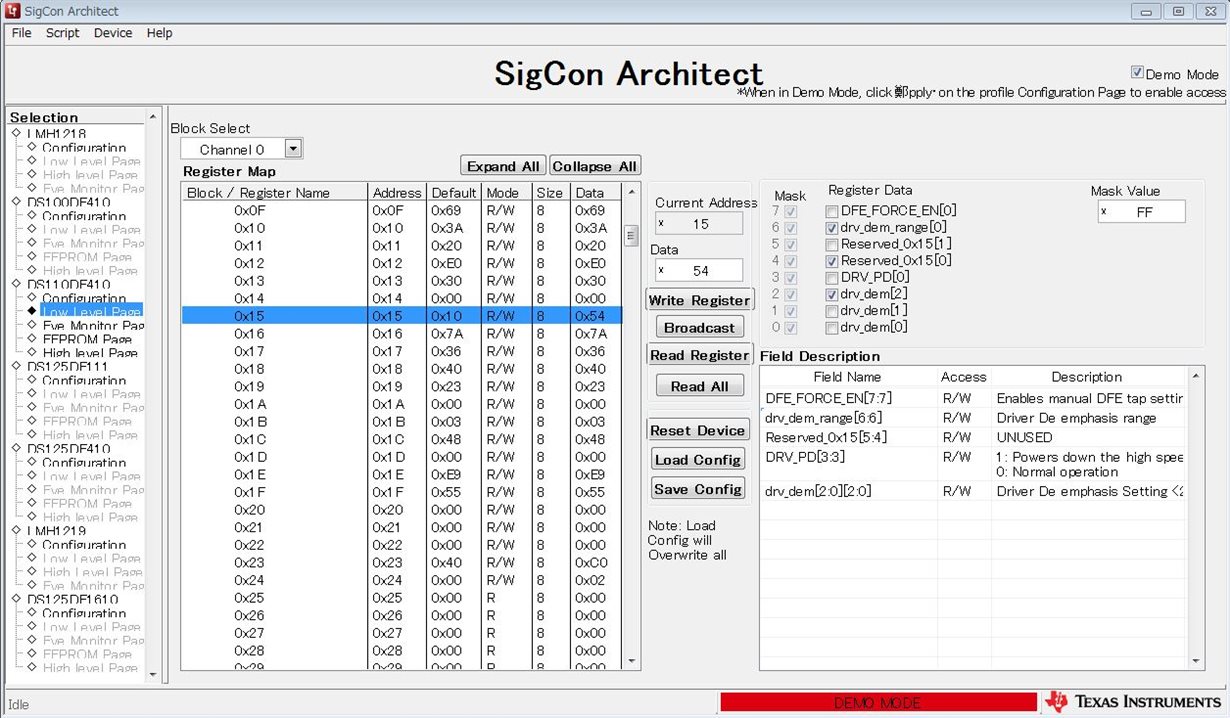Click the Data value input field

[x=699, y=270]
